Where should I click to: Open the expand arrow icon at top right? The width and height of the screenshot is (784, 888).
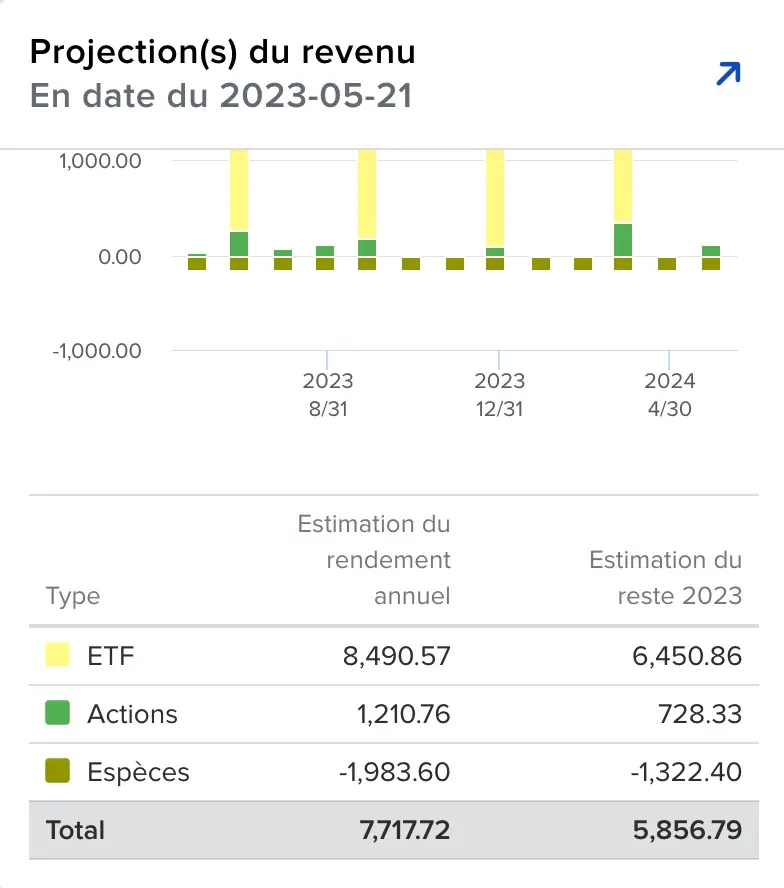[x=728, y=74]
